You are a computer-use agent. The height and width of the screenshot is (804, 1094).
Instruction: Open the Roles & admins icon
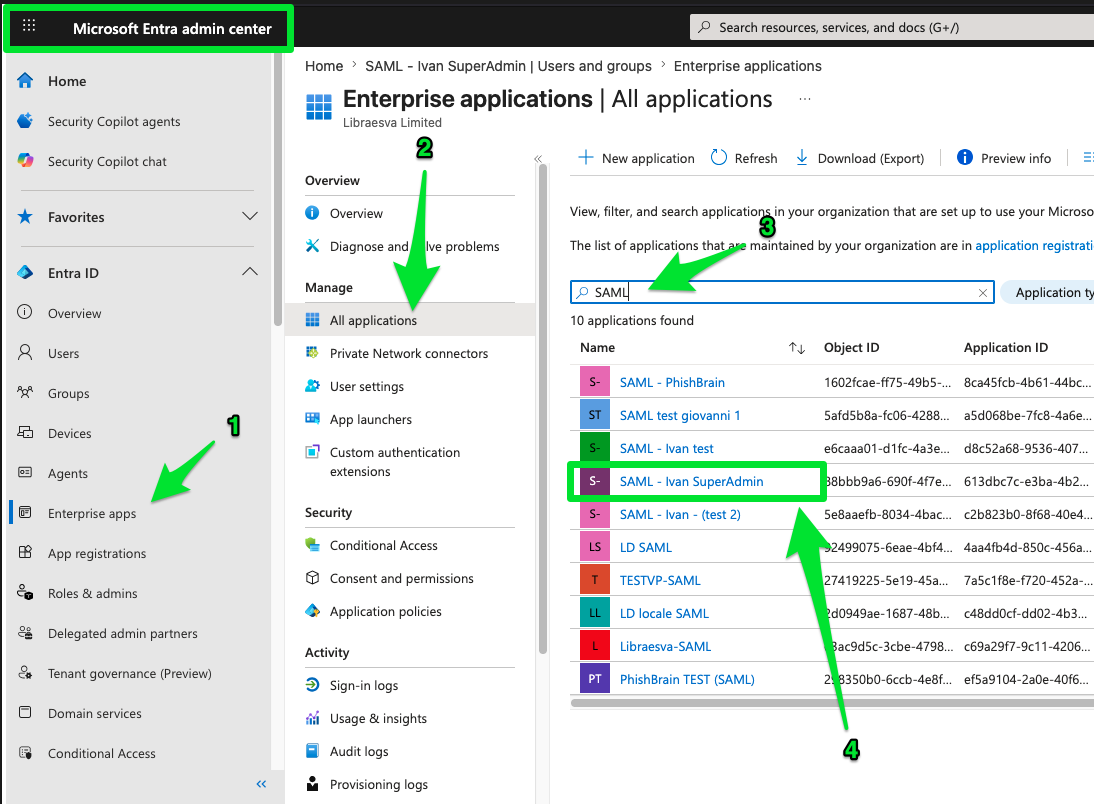[x=25, y=593]
